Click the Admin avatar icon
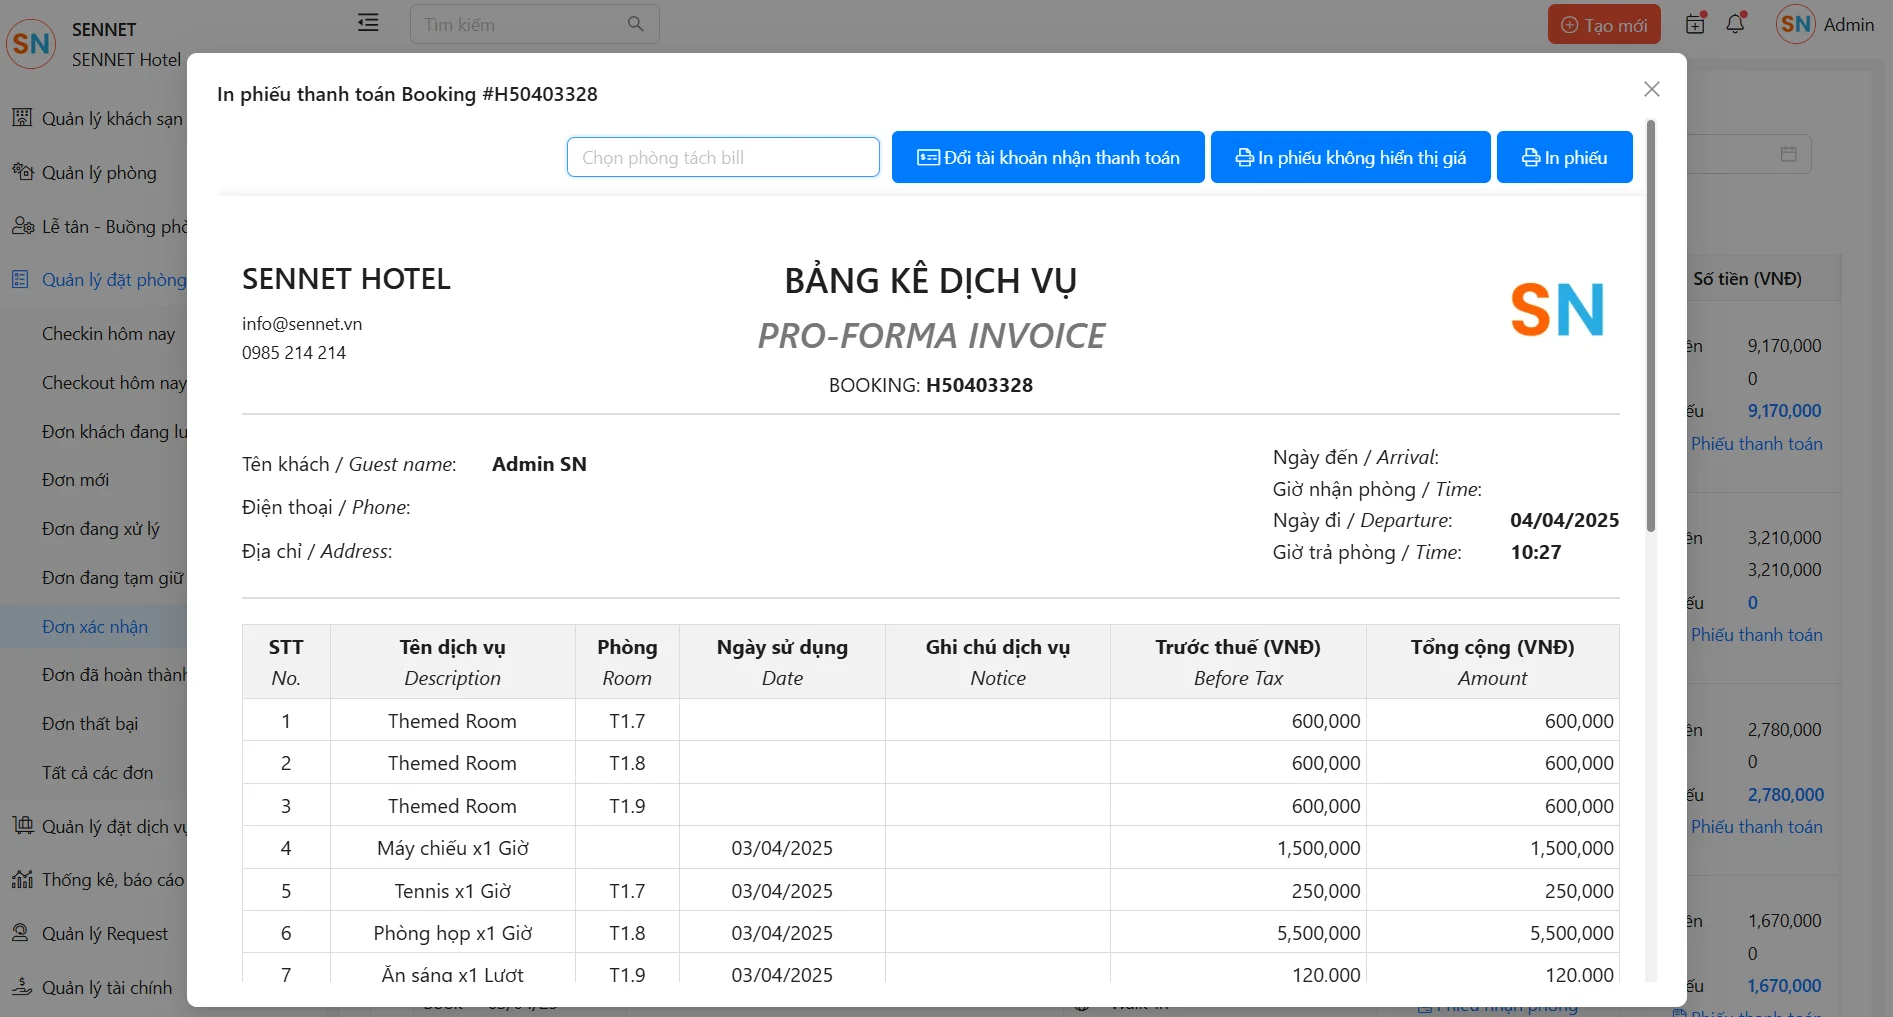Viewport: 1893px width, 1017px height. 1795,24
